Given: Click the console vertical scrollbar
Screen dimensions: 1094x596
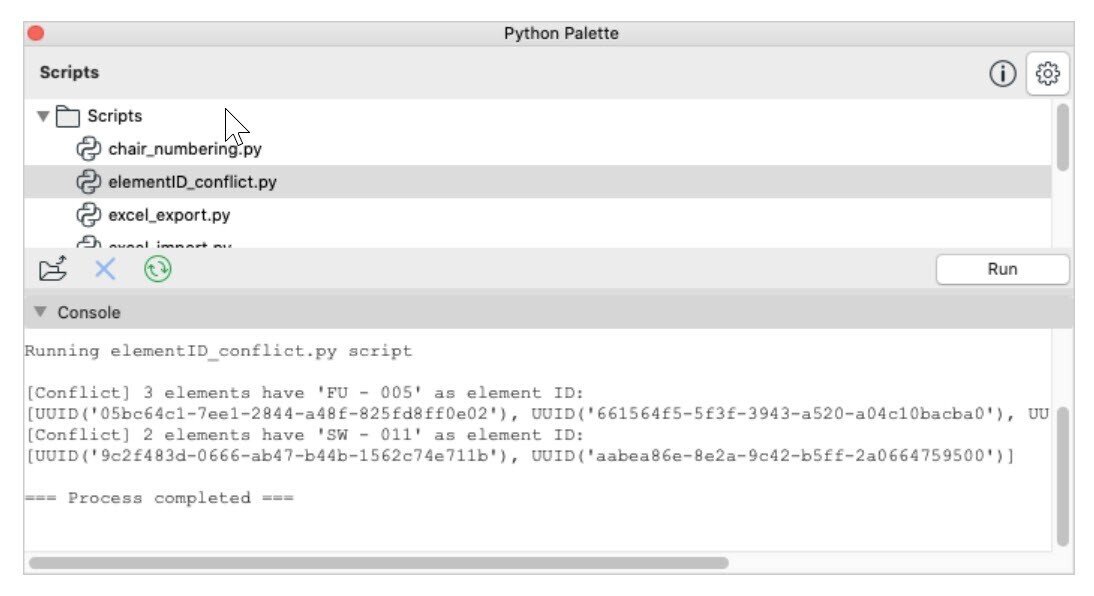Looking at the screenshot, I should 1062,475.
